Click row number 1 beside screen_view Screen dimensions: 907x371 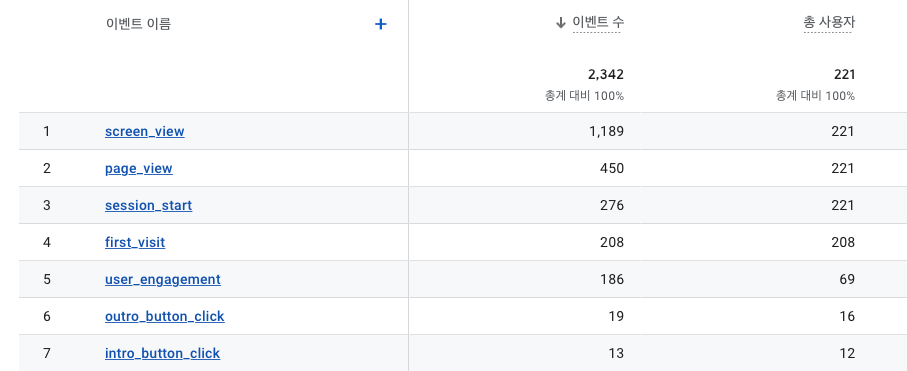[x=46, y=131]
